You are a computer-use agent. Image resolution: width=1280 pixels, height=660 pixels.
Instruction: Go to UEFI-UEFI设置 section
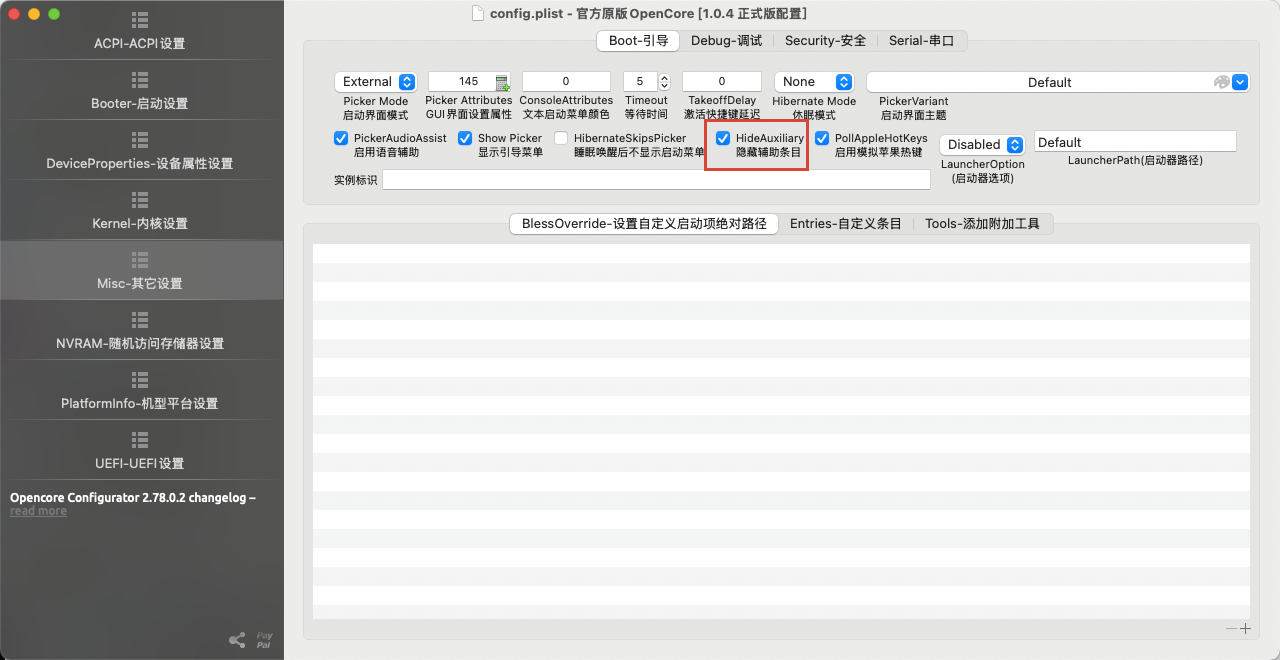(x=140, y=450)
